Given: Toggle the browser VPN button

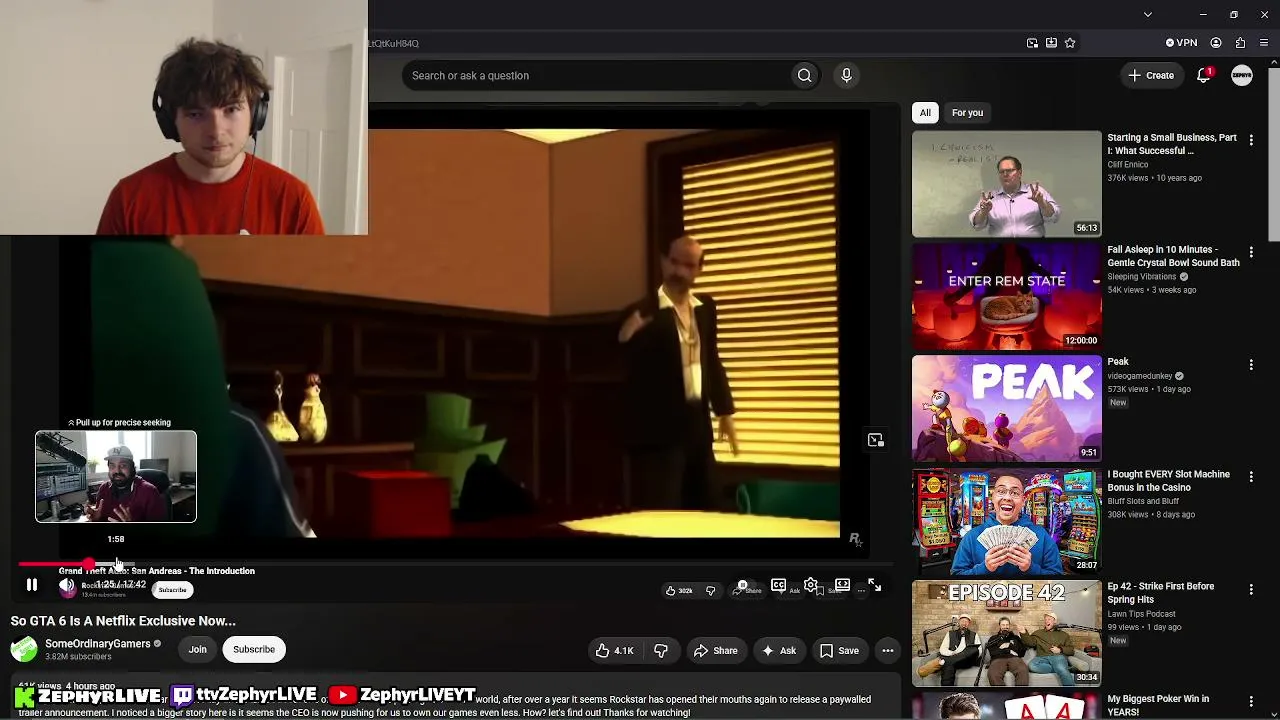Looking at the screenshot, I should [1181, 43].
